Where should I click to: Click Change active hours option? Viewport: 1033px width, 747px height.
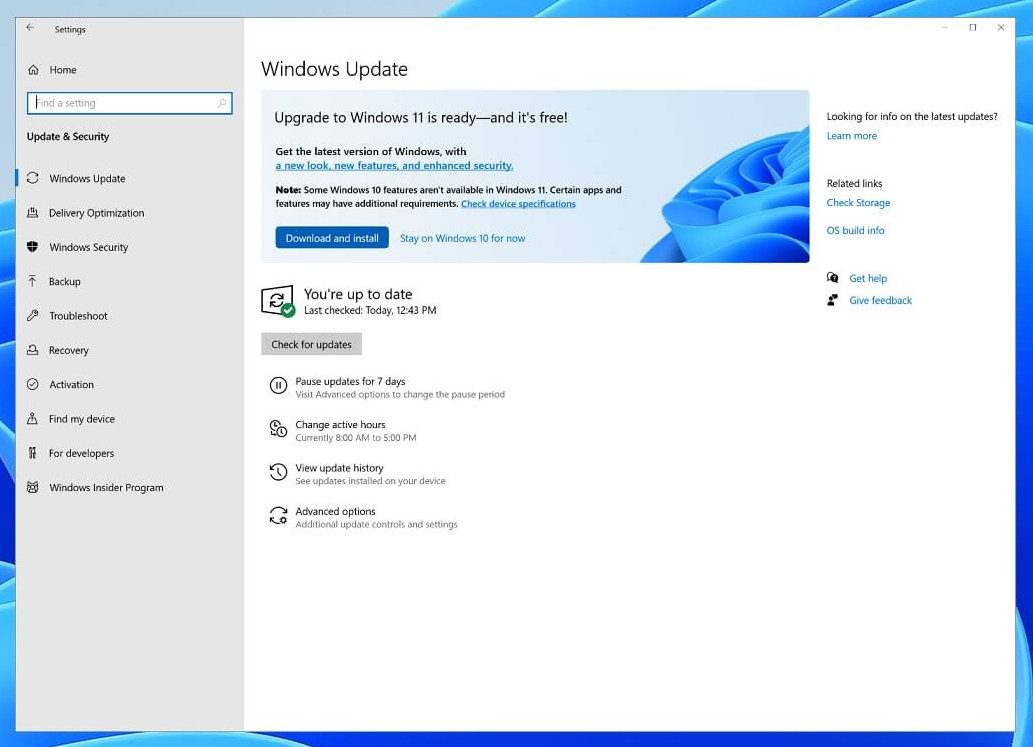point(340,424)
